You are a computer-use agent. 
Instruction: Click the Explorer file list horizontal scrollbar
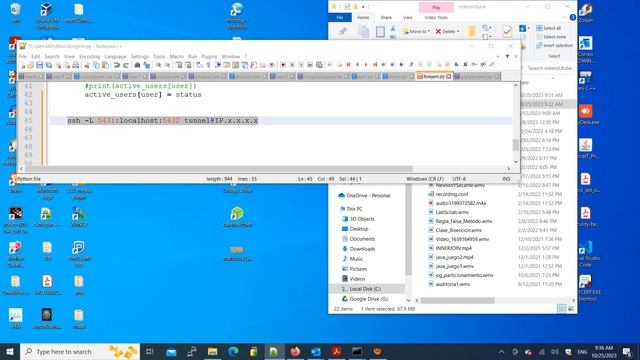click(x=458, y=300)
